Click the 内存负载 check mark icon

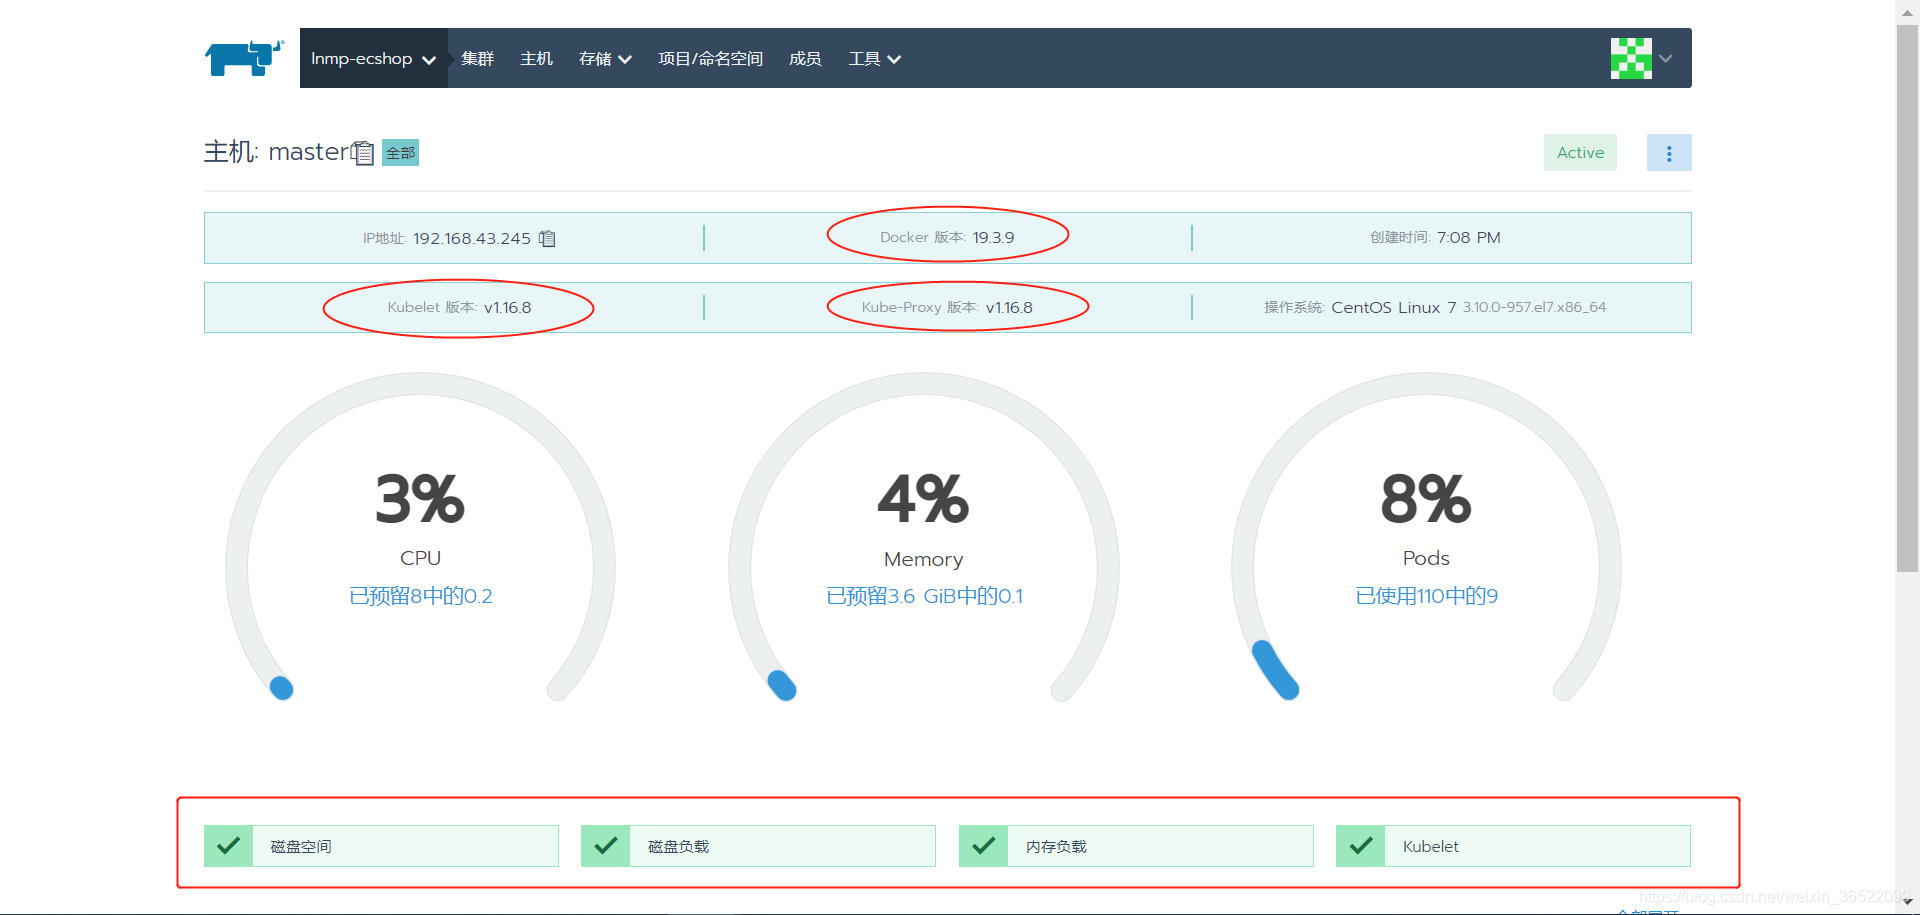click(x=983, y=846)
